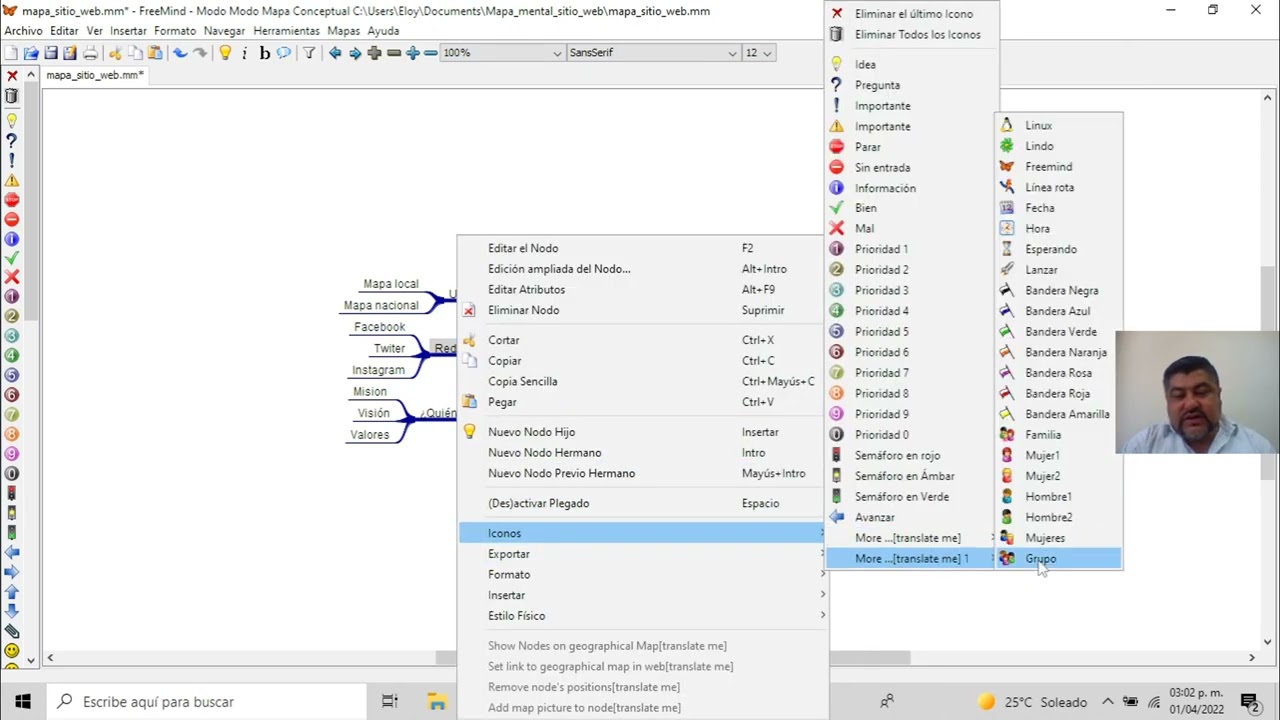Click the paste clipboard icon in the toolbar
Screen dimensions: 1280x720
point(155,53)
